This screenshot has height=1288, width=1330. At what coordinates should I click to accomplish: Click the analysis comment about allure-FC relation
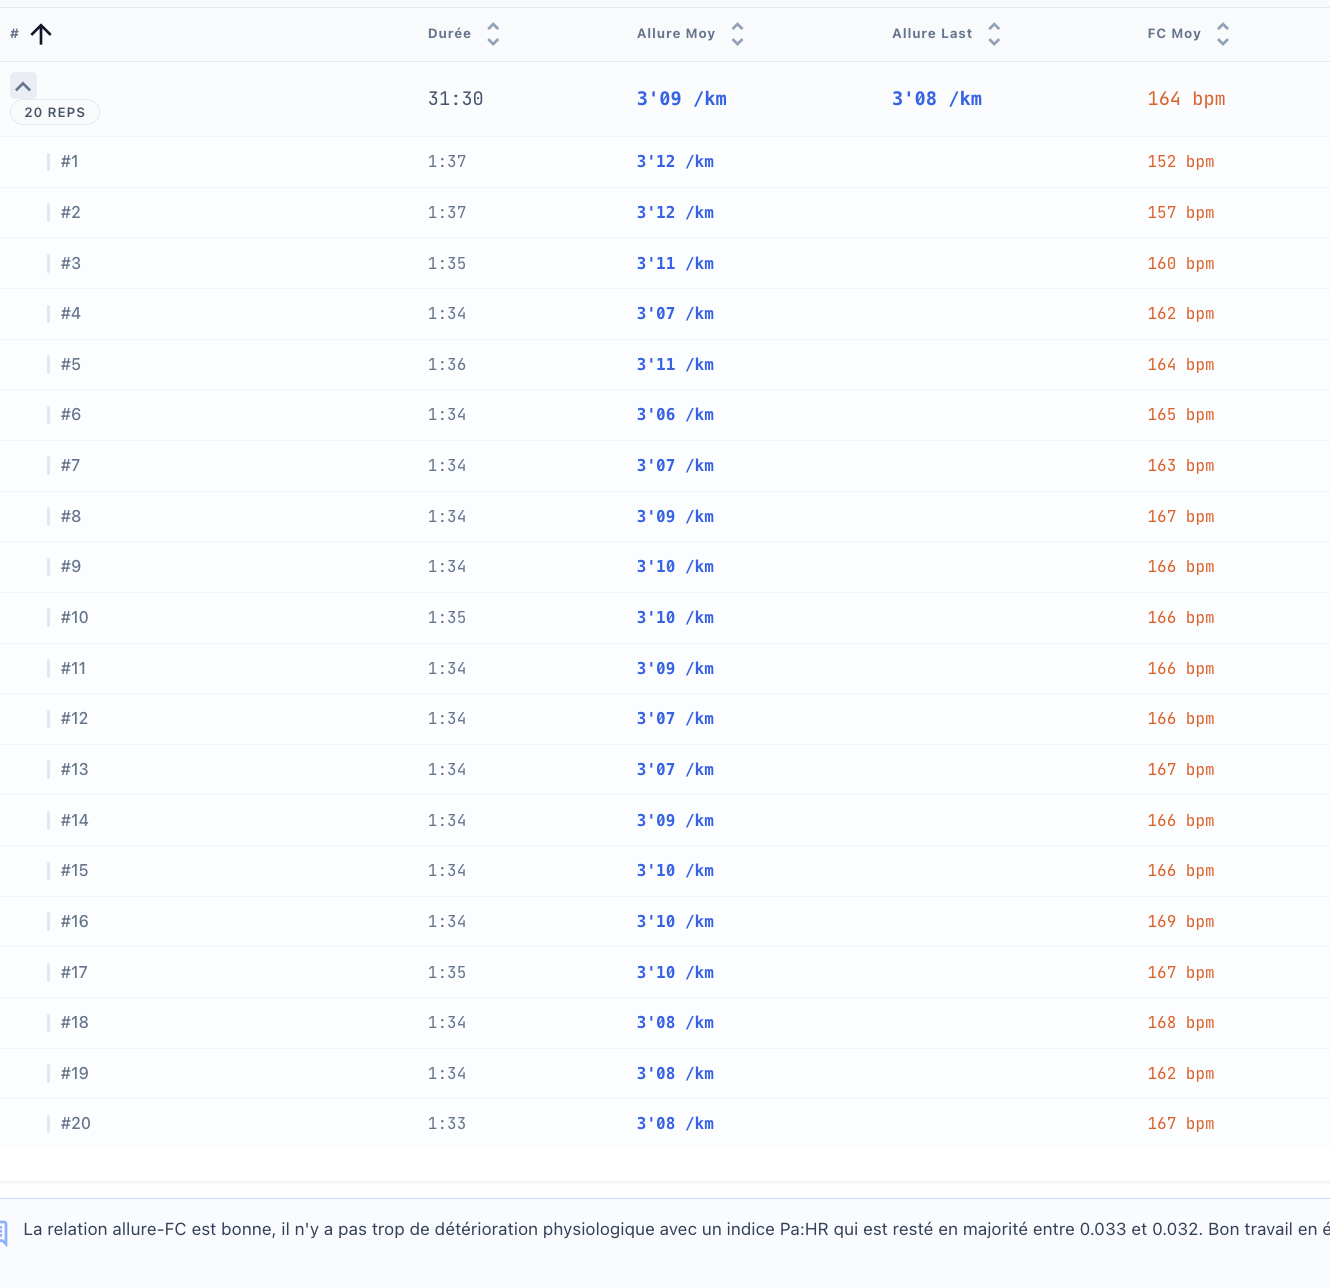coord(676,1230)
